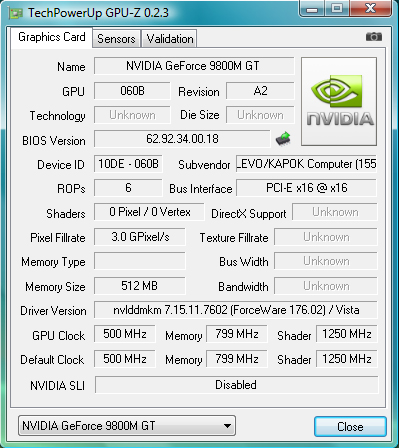Click the Device ID 10DE - 060B field
The width and height of the screenshot is (399, 448).
(x=128, y=164)
